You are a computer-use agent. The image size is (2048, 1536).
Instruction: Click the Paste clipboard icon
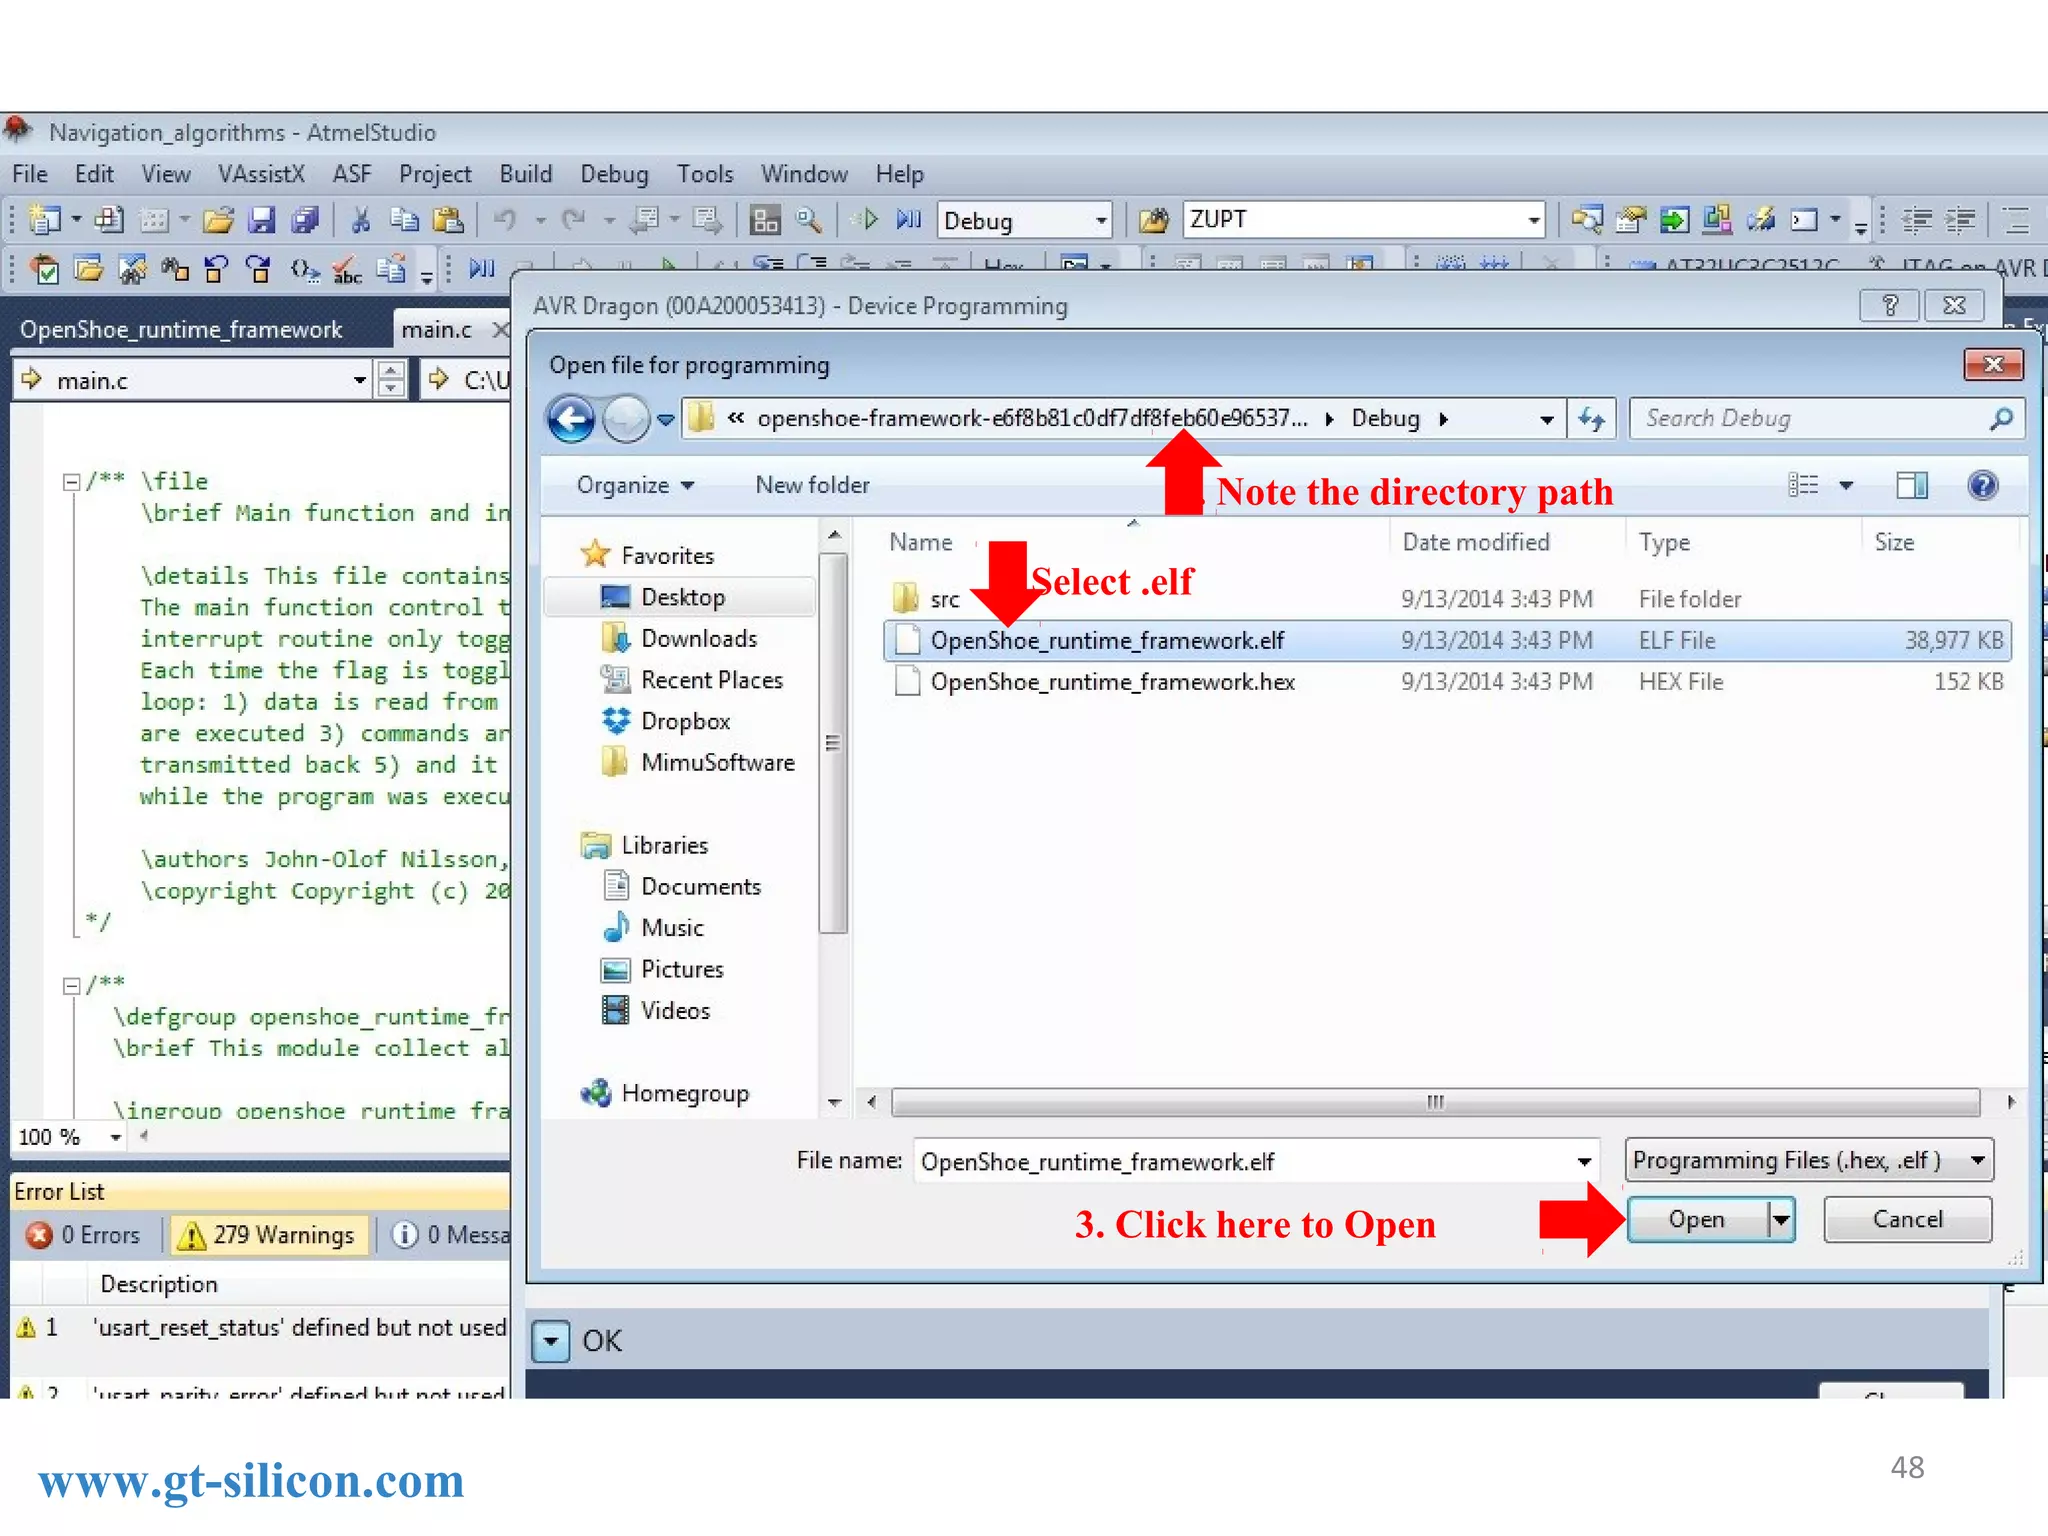tap(447, 219)
